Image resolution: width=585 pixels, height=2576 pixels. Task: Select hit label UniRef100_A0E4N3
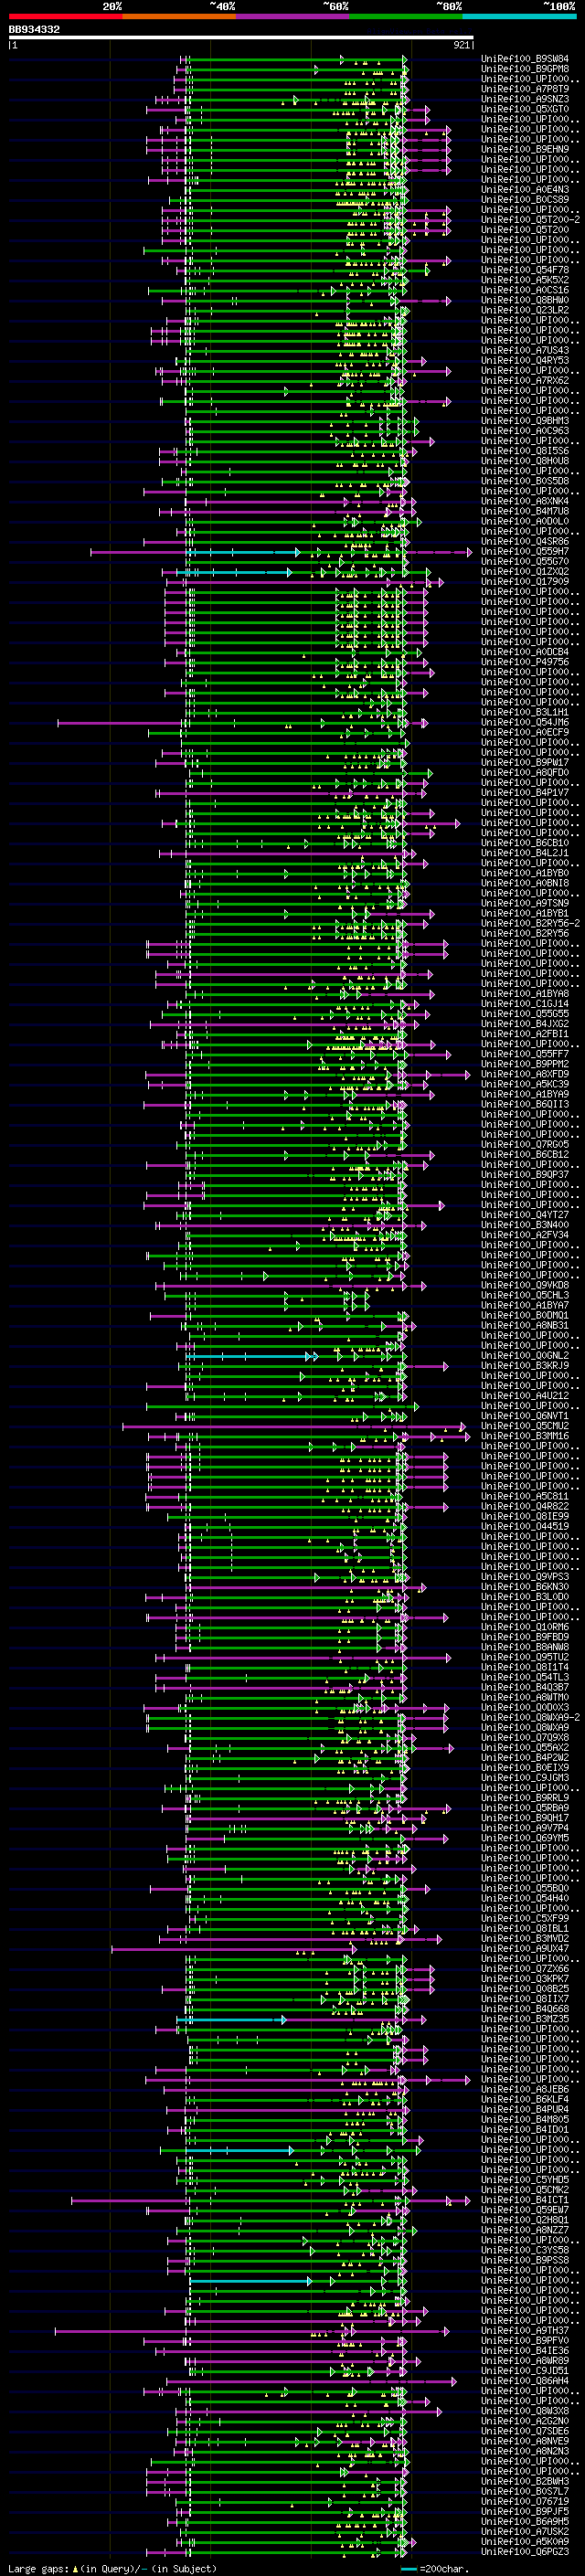point(525,189)
